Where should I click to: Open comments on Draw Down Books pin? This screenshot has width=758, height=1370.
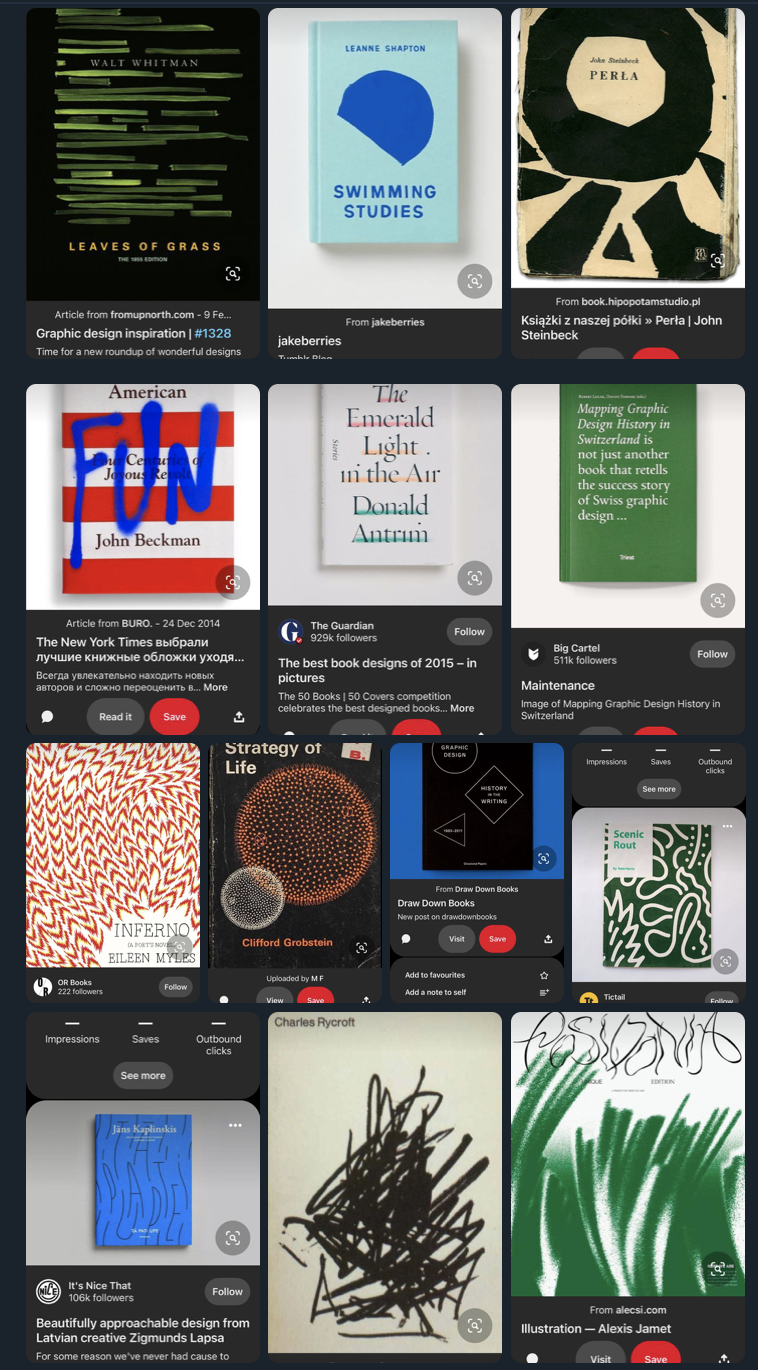pyautogui.click(x=406, y=939)
